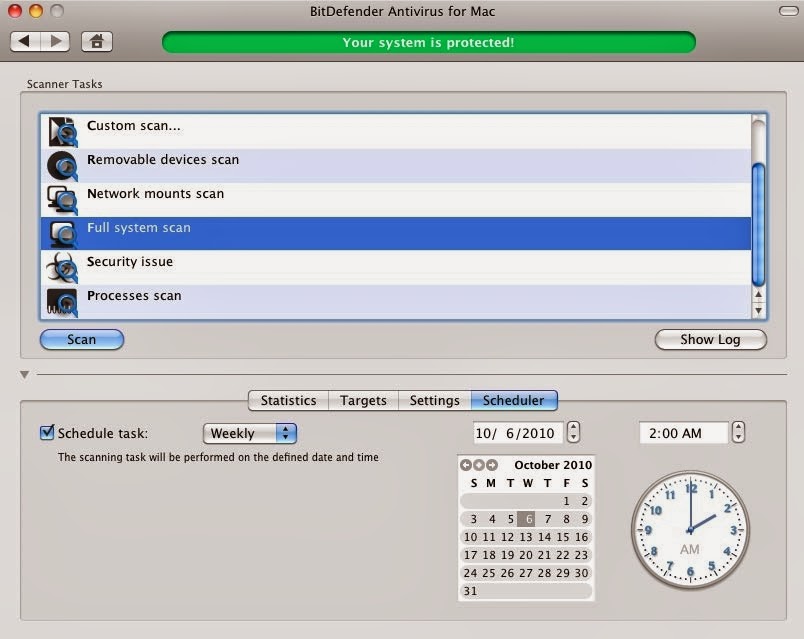The image size is (804, 639).
Task: Click the scrollbar down arrow in task list
Action: click(x=758, y=310)
